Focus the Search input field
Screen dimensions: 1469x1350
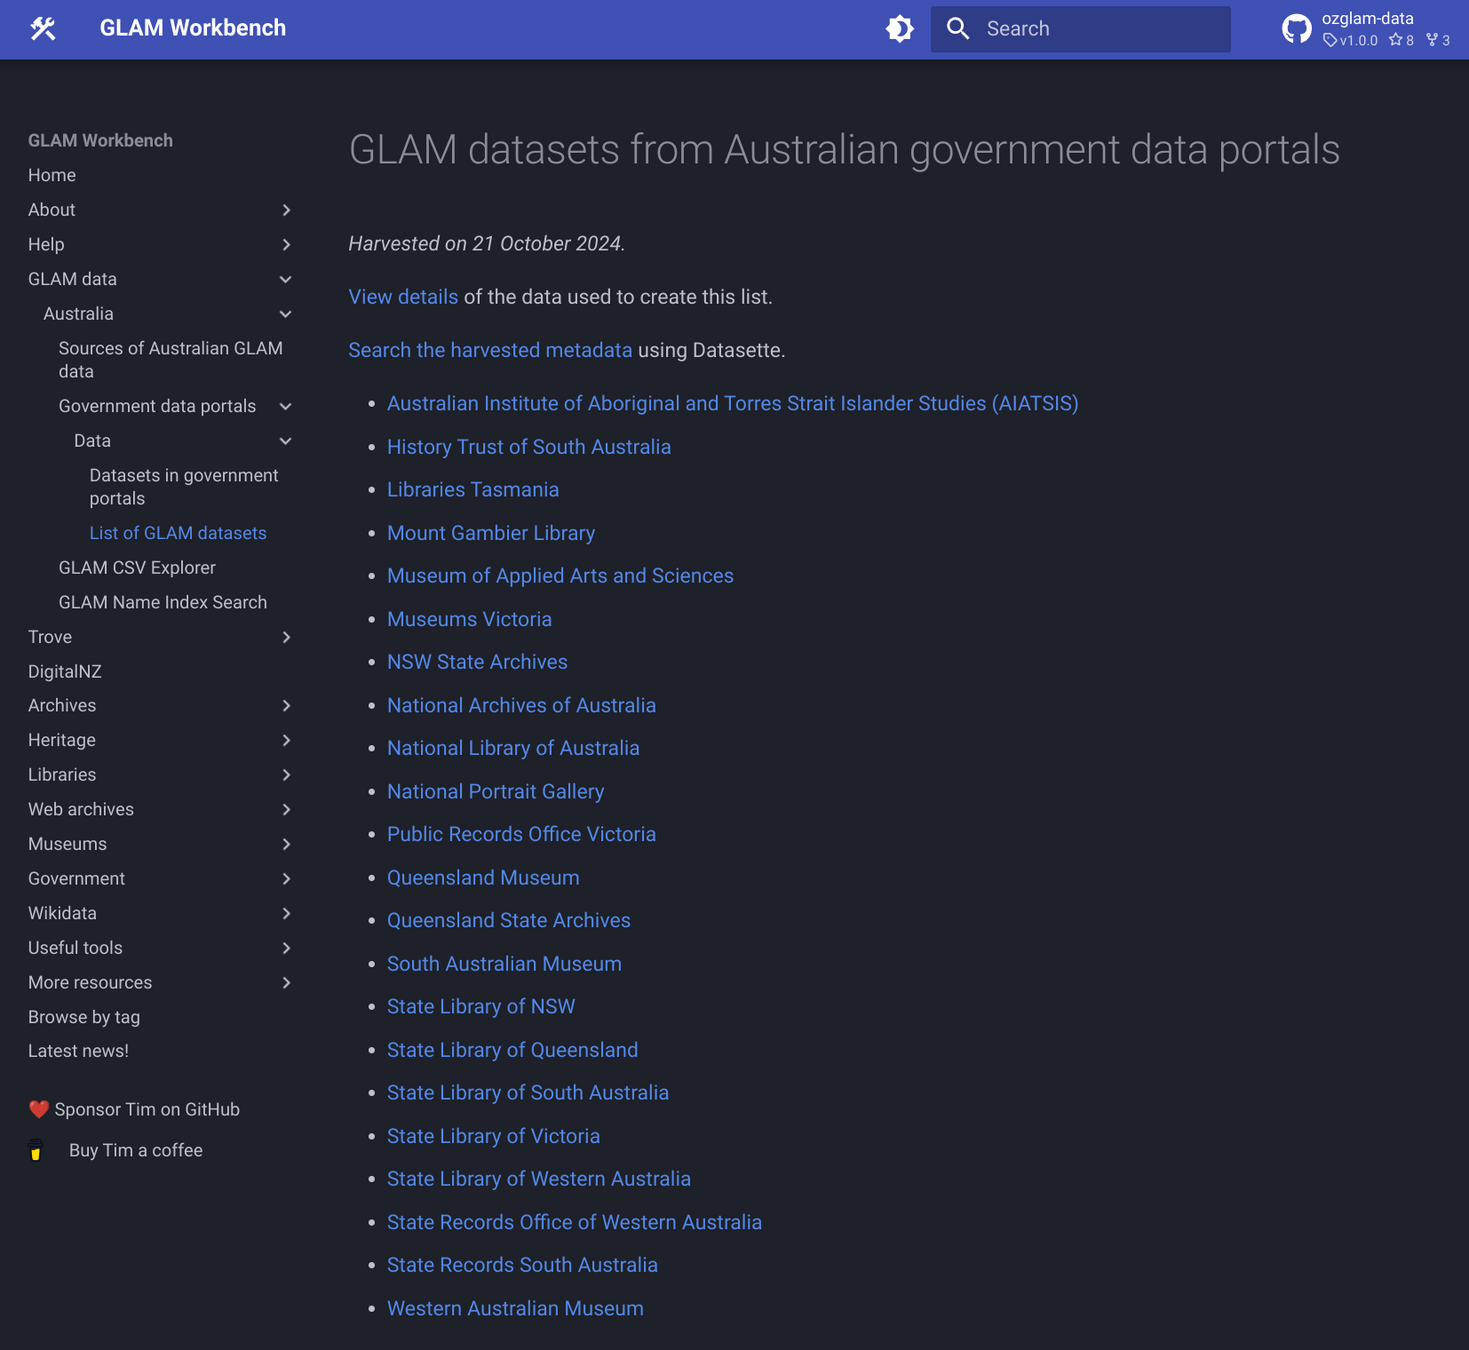1080,29
